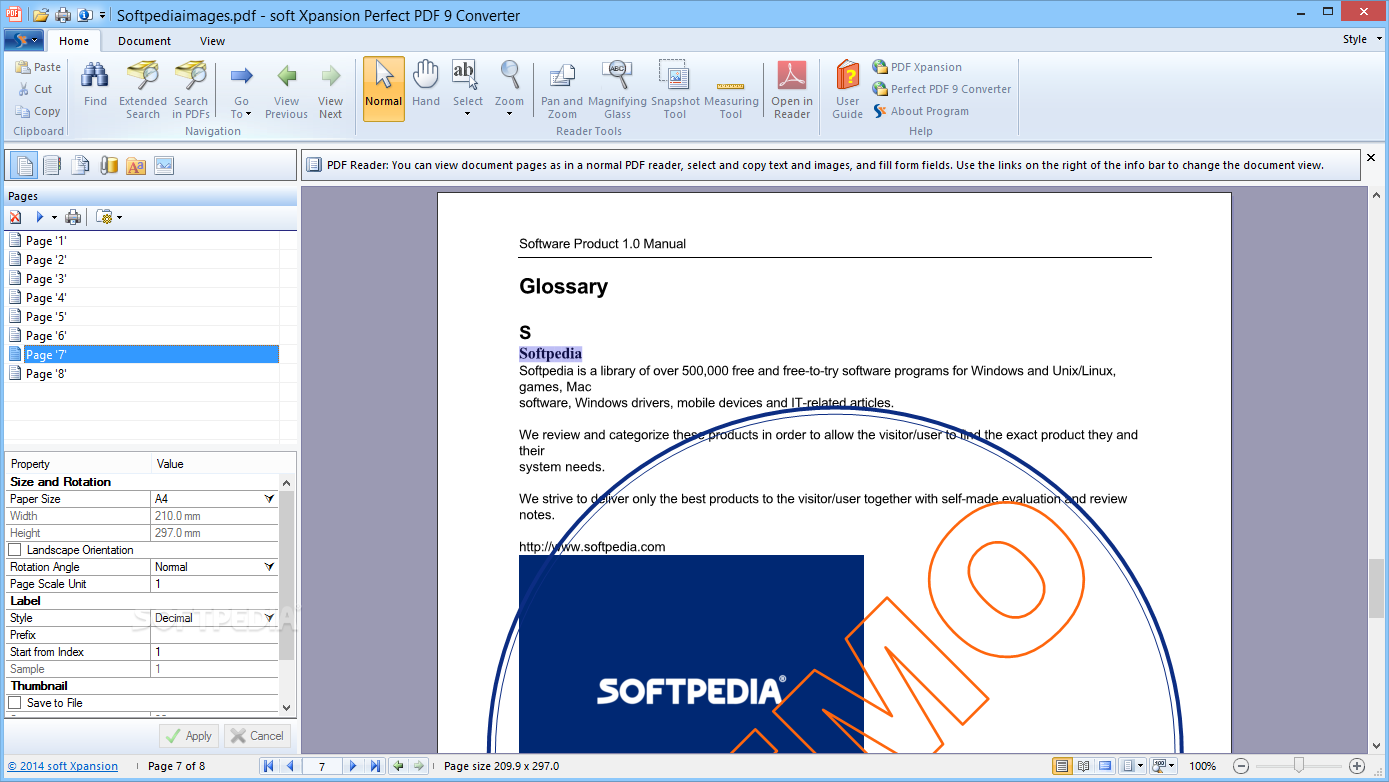Show the Pages panel icon
Viewport: 1389px width, 782px height.
point(24,165)
